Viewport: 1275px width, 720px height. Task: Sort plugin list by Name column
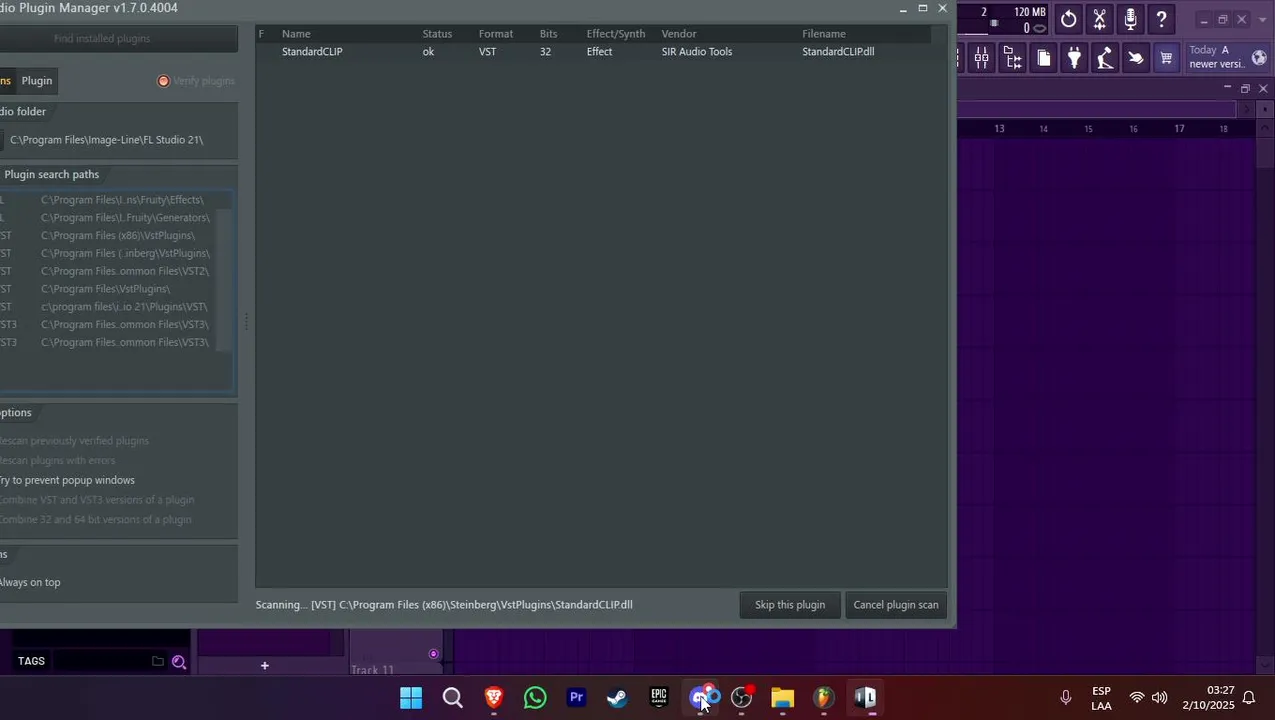click(x=296, y=34)
